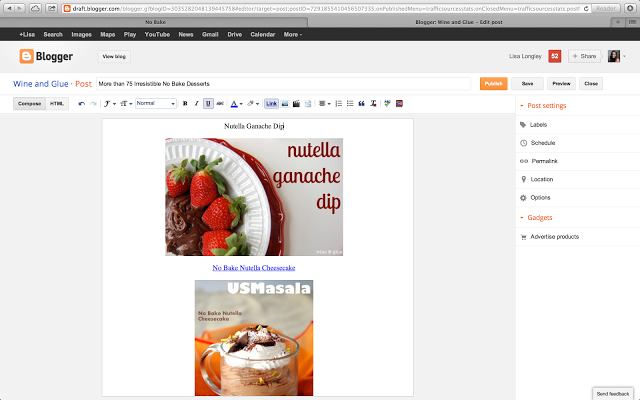Screen dimensions: 640x400
Task: Apply bold formatting with the B icon
Action: pos(185,104)
